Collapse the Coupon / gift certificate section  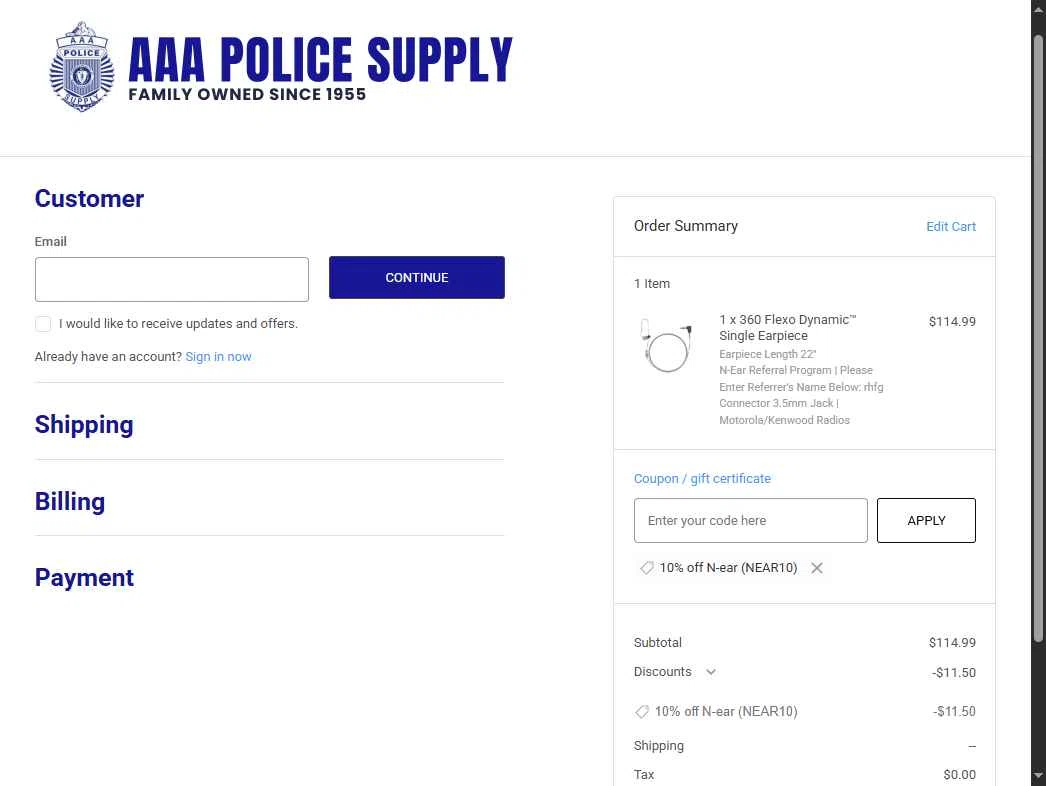tap(702, 478)
